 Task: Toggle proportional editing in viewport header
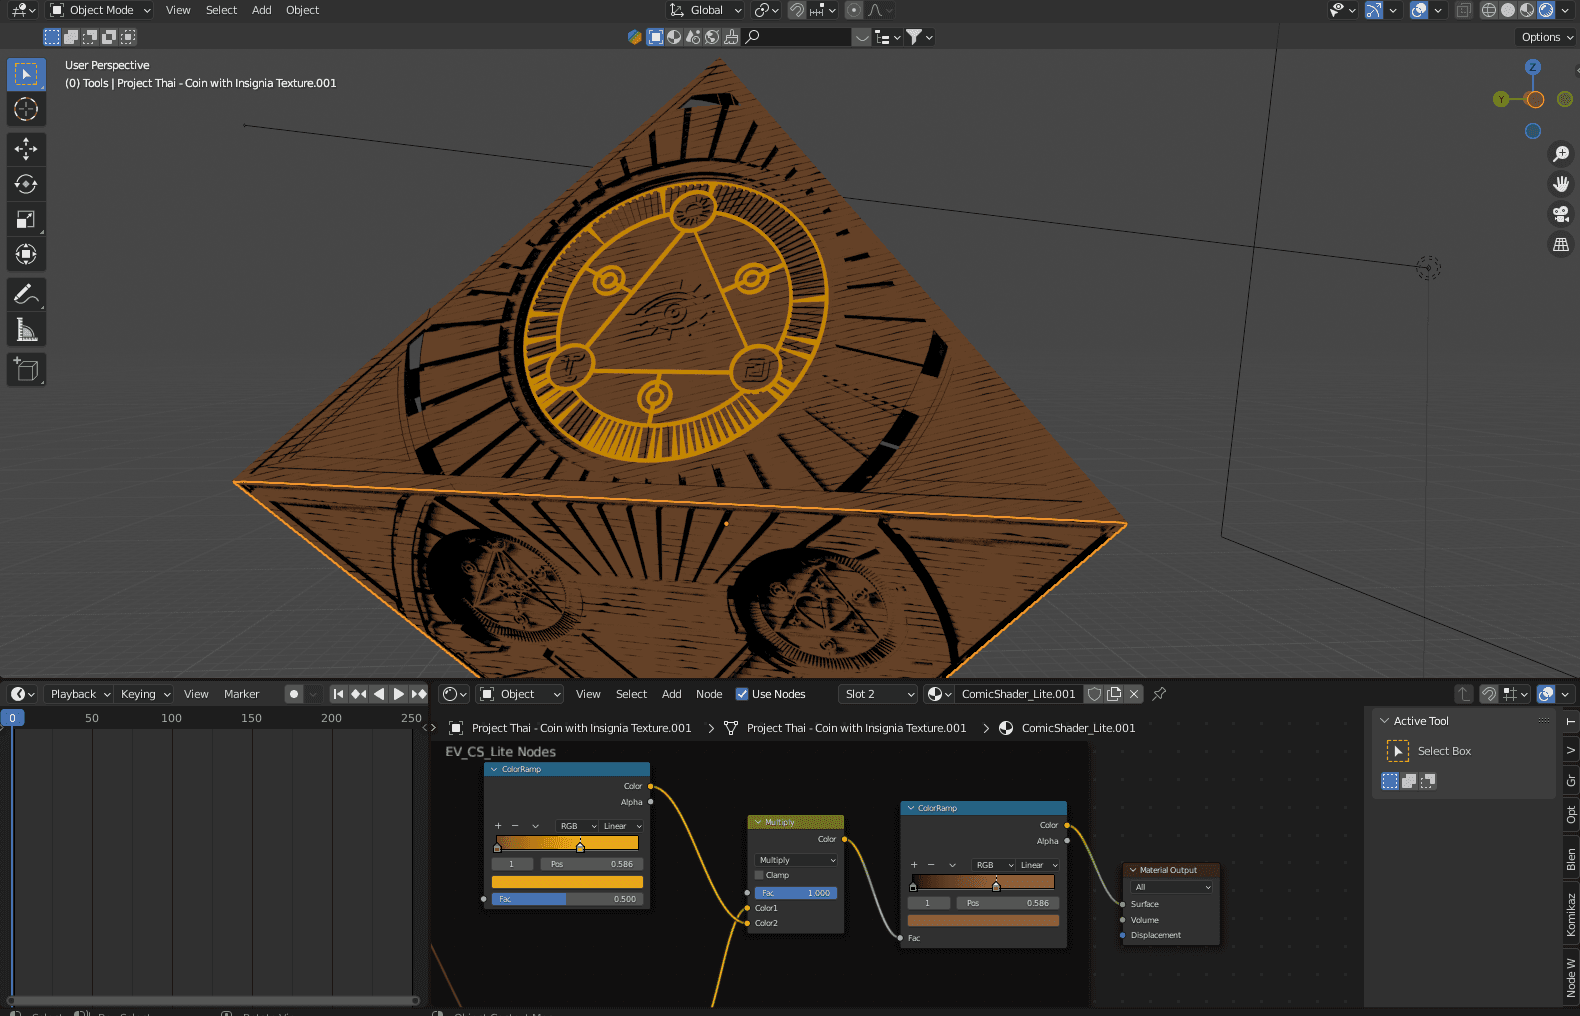(x=853, y=10)
